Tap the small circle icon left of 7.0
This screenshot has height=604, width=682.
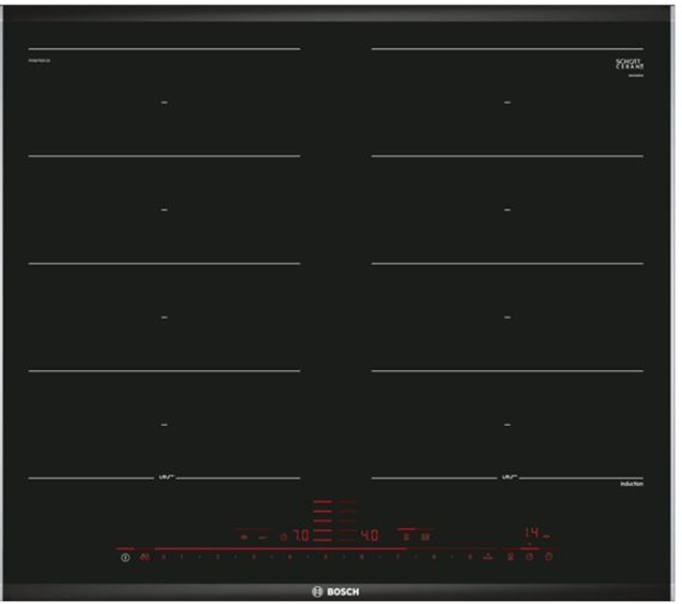[x=283, y=537]
